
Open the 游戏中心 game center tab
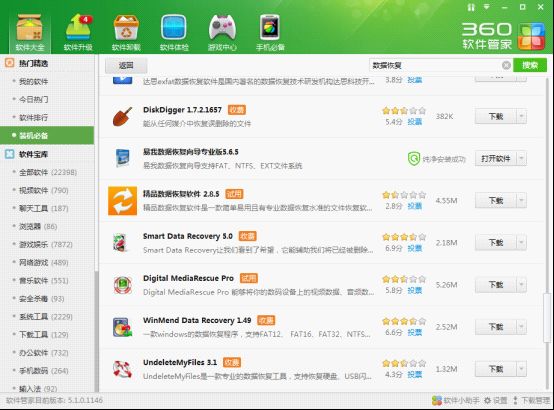pyautogui.click(x=222, y=33)
